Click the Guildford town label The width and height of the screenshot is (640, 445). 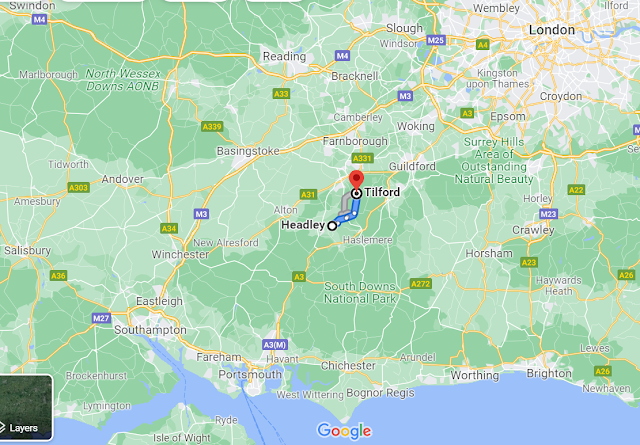(412, 166)
